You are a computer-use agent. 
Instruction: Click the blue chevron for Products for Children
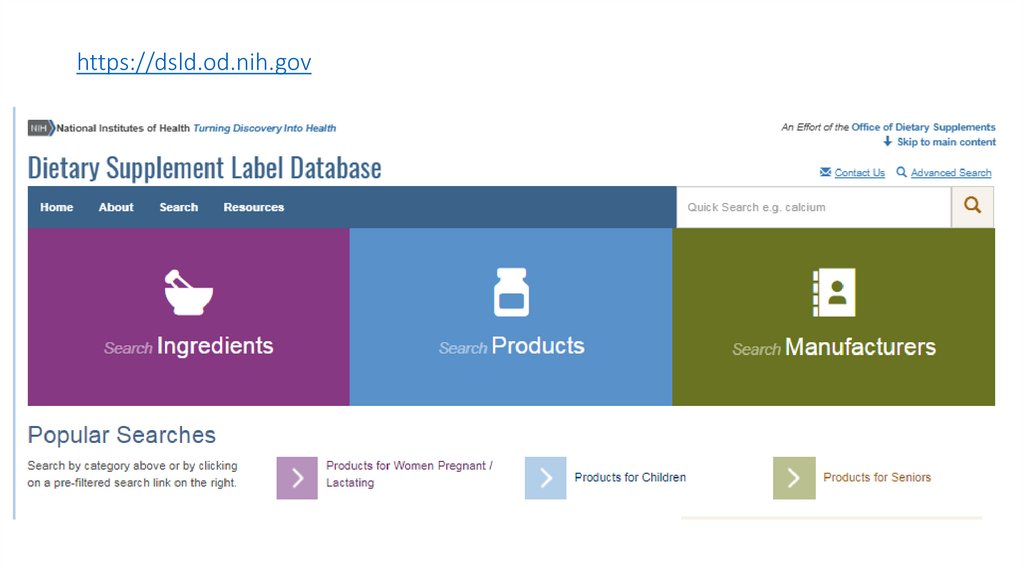[x=546, y=478]
